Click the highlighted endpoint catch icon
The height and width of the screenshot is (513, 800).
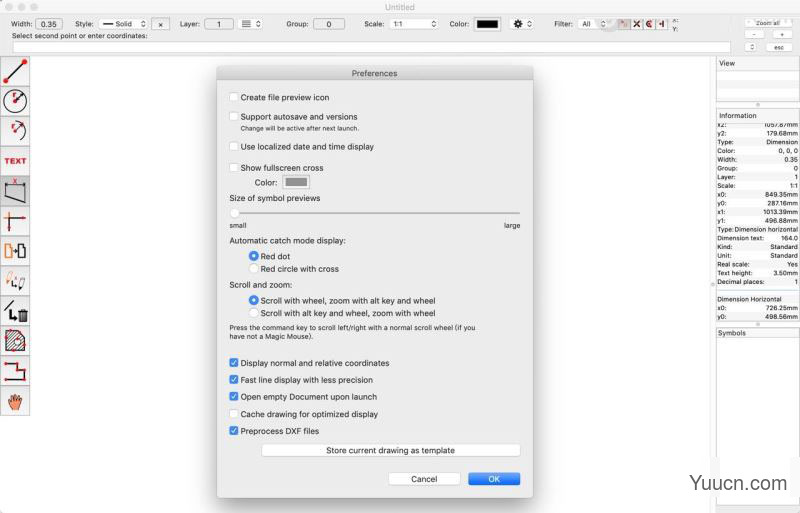624,24
